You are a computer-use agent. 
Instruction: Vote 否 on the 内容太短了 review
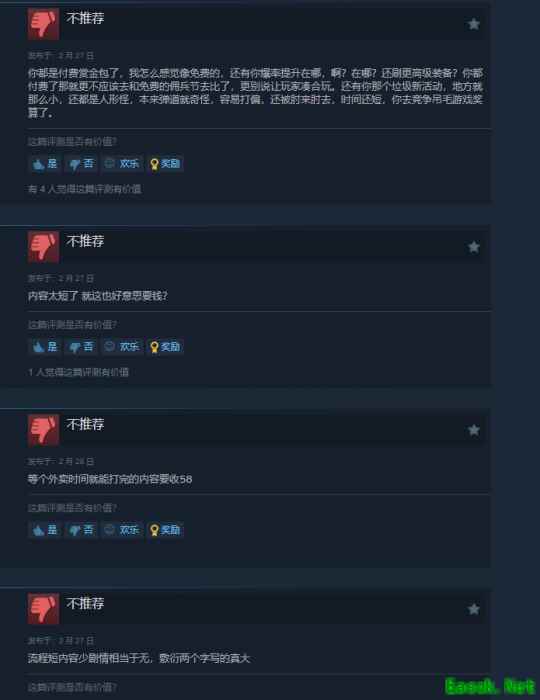81,347
